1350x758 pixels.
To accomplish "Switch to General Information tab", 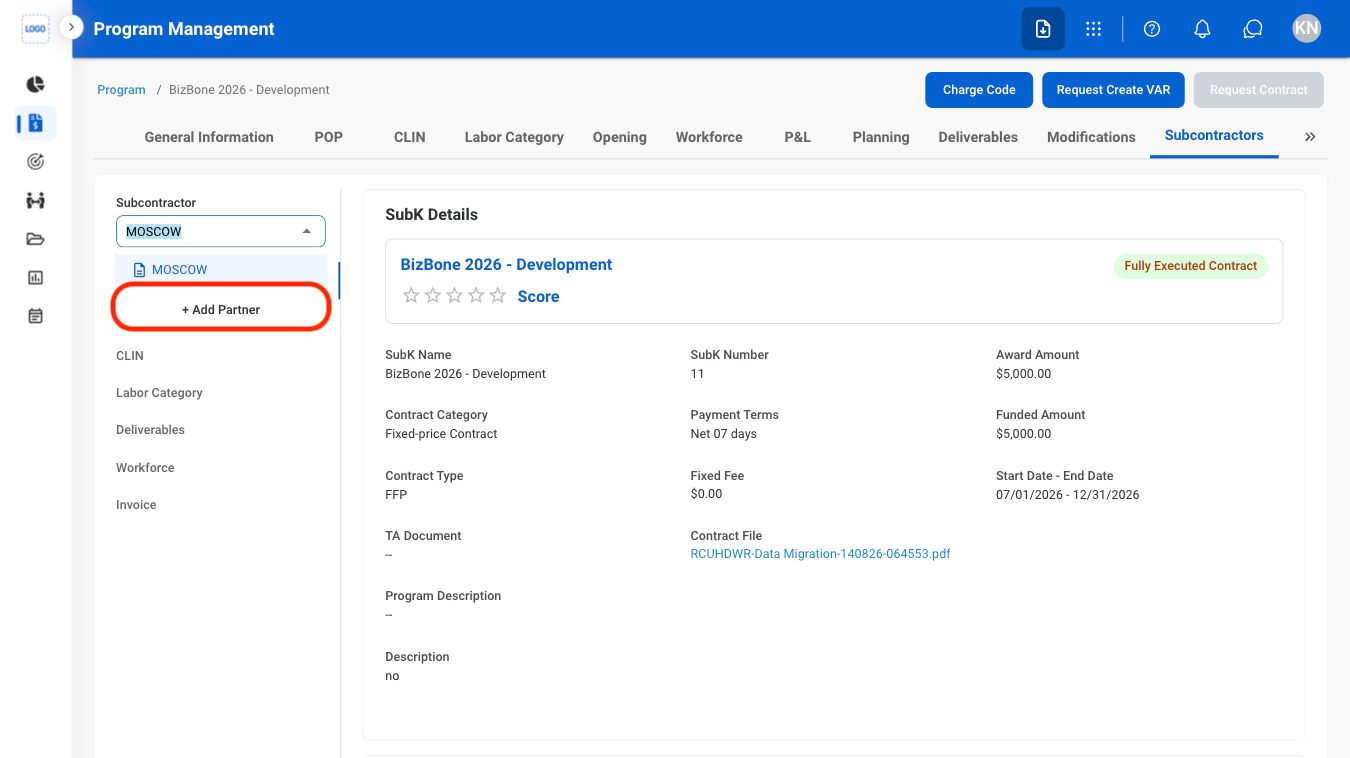I will coord(209,137).
